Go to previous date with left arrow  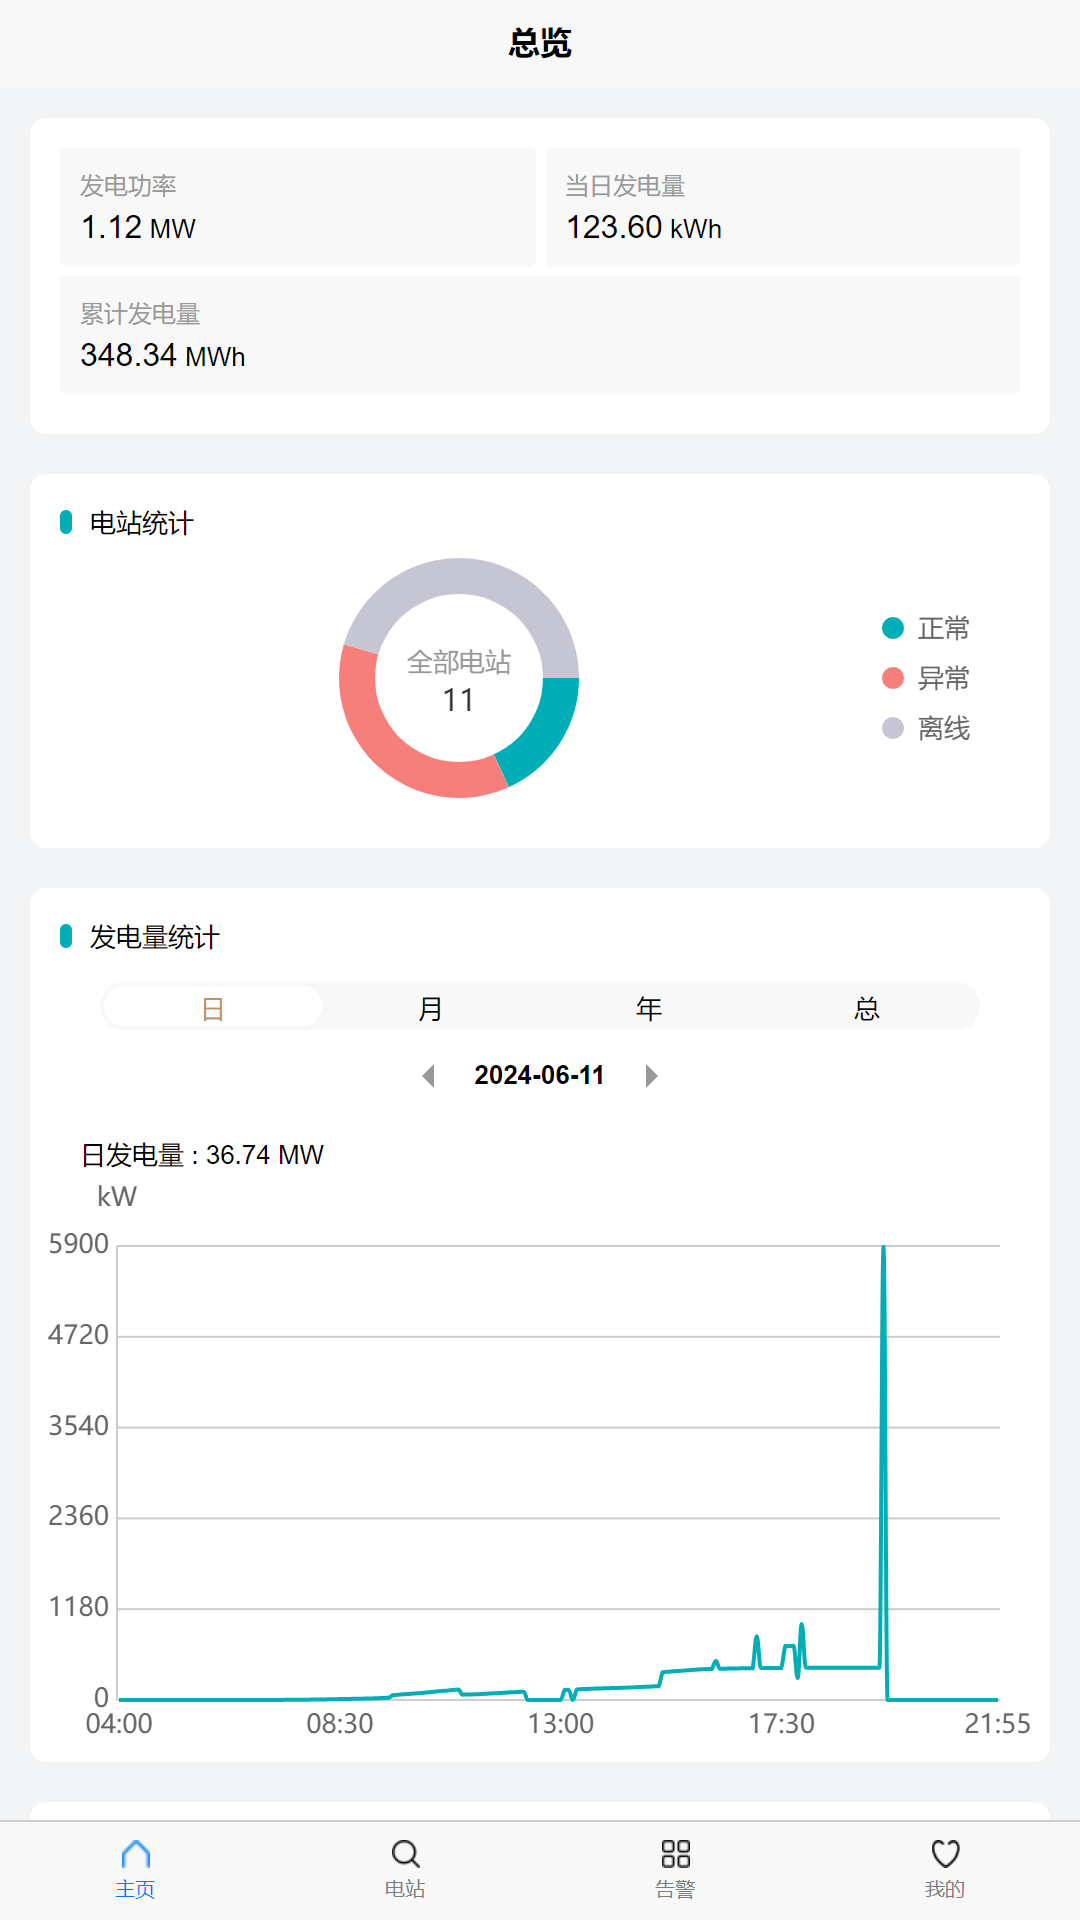[429, 1076]
